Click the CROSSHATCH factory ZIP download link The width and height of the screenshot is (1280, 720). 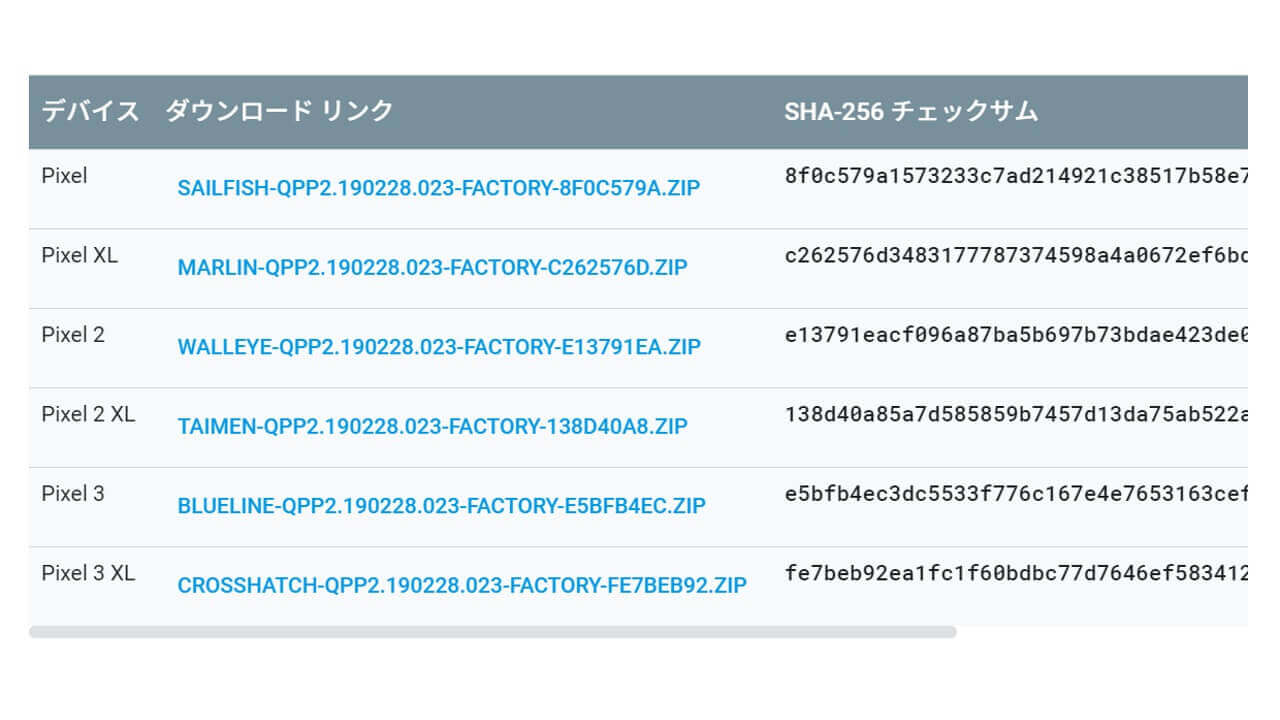click(x=462, y=586)
